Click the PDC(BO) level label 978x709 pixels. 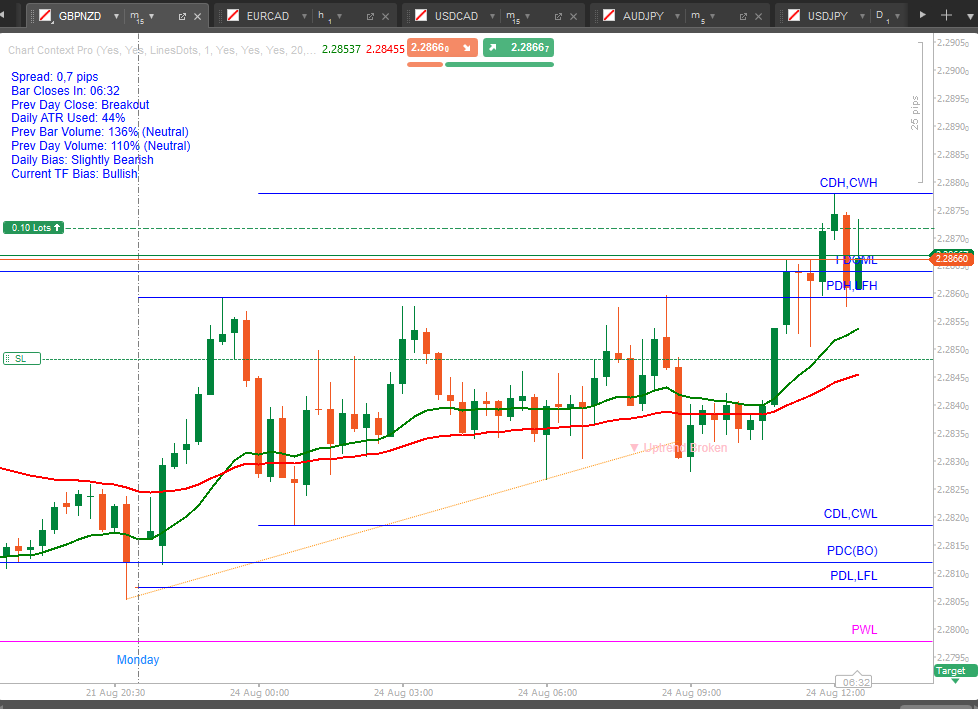pos(852,551)
